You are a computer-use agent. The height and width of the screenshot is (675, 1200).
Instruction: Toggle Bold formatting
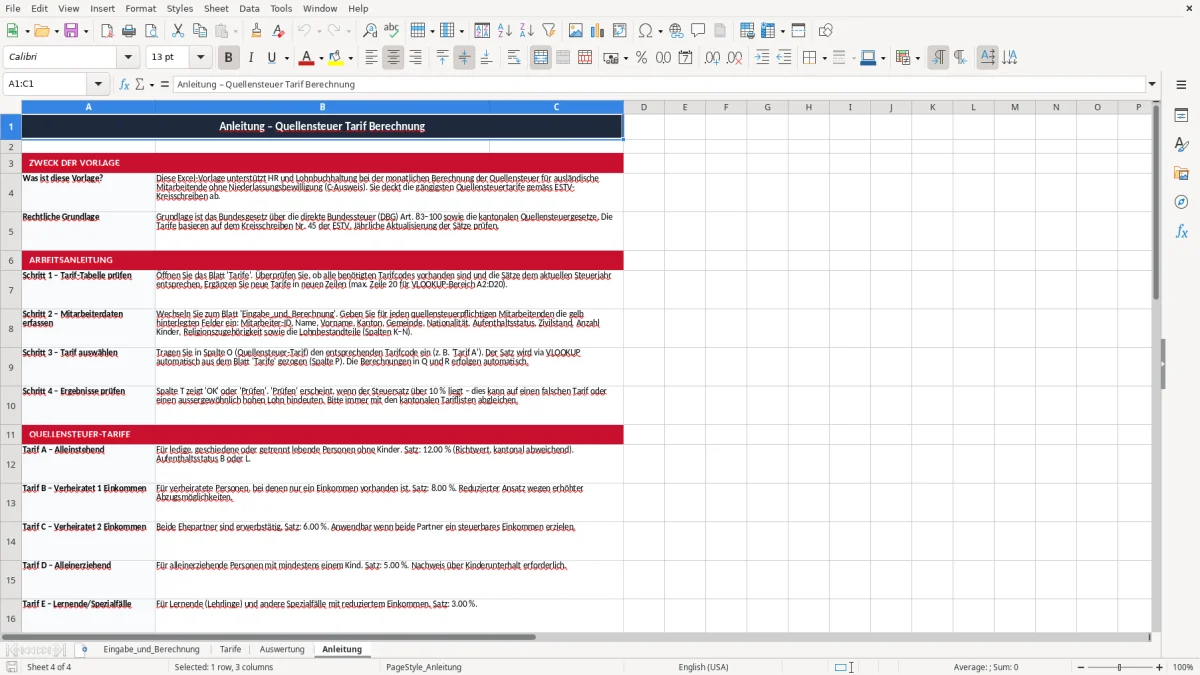pos(229,58)
